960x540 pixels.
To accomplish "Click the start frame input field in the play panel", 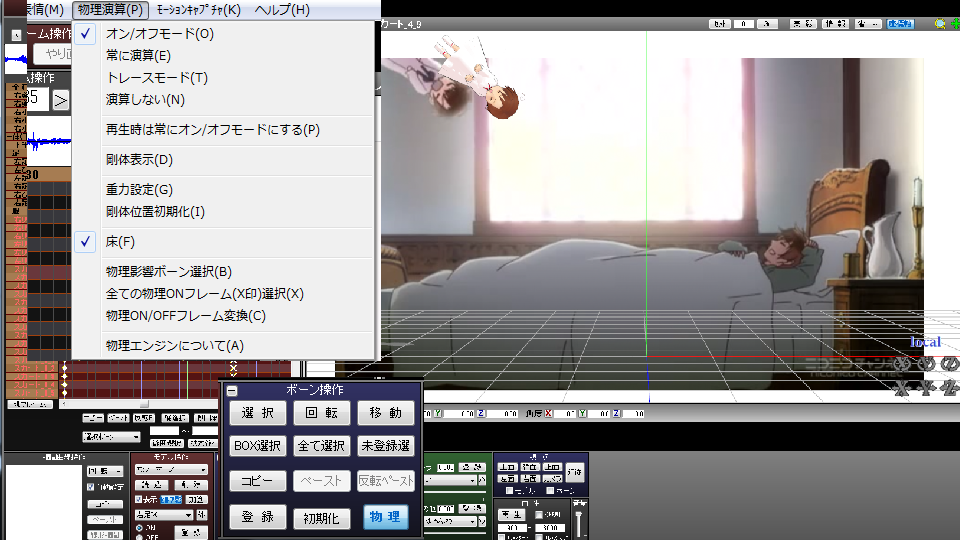I will click(511, 528).
